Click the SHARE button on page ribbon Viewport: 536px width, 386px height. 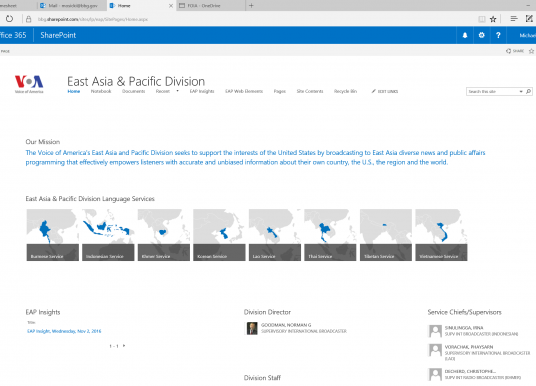(x=515, y=51)
